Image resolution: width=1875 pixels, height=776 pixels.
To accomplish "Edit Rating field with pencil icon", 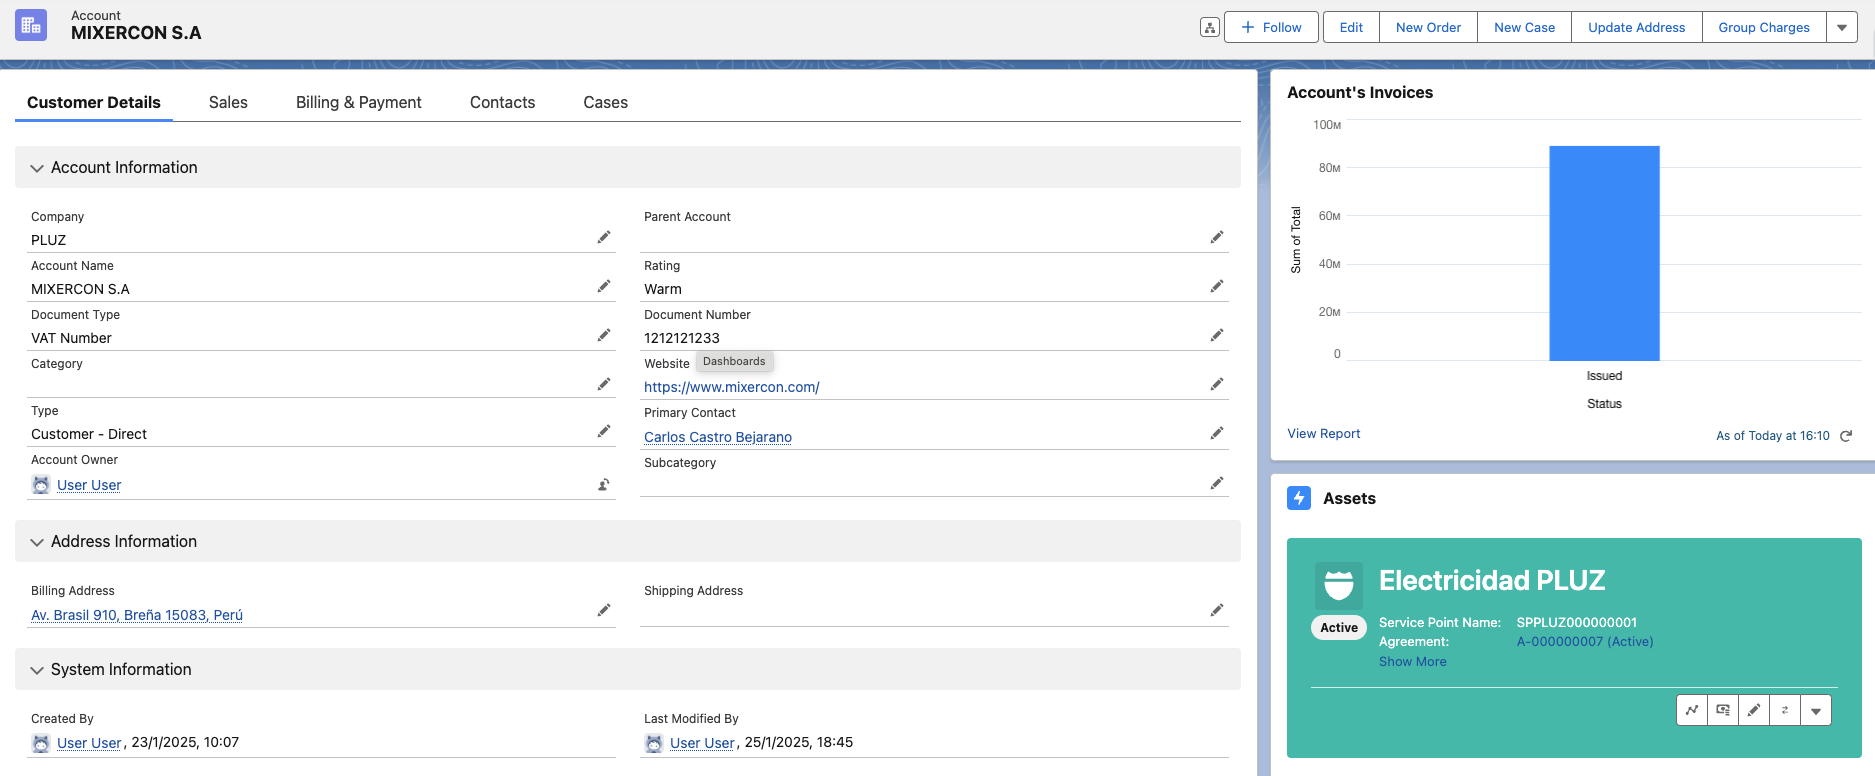I will pyautogui.click(x=1217, y=286).
